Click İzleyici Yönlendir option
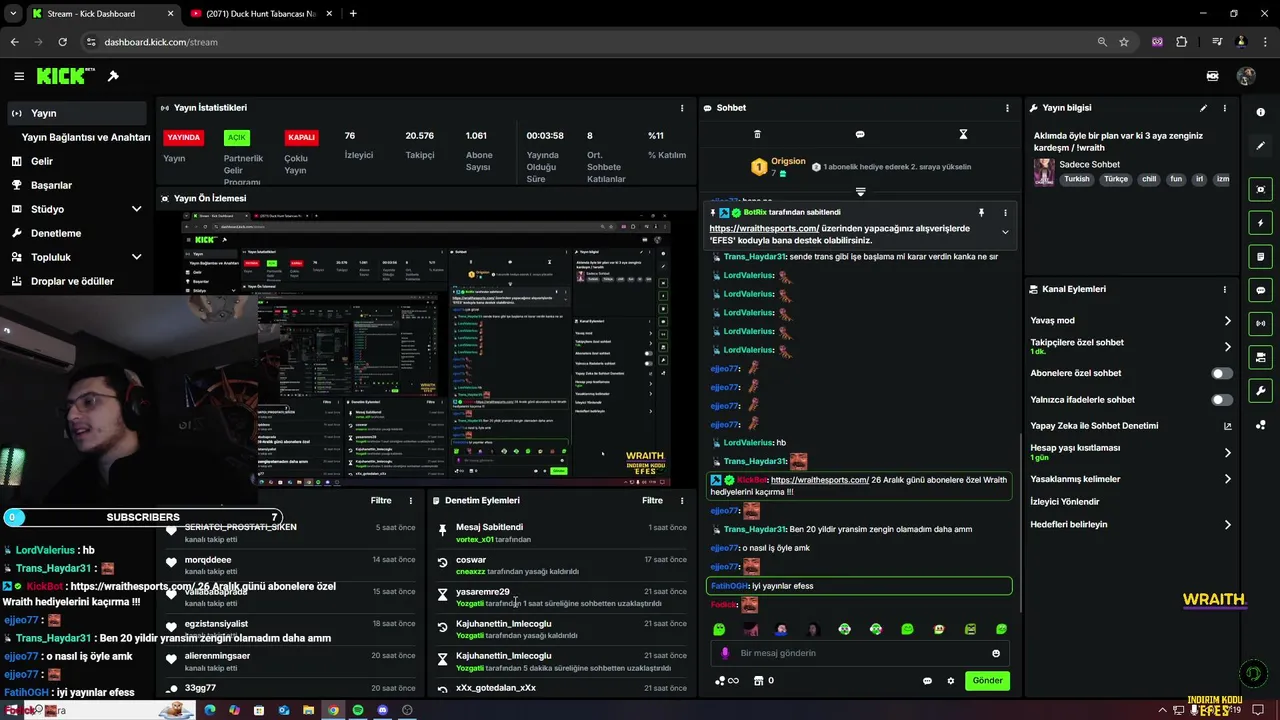 coord(1064,502)
